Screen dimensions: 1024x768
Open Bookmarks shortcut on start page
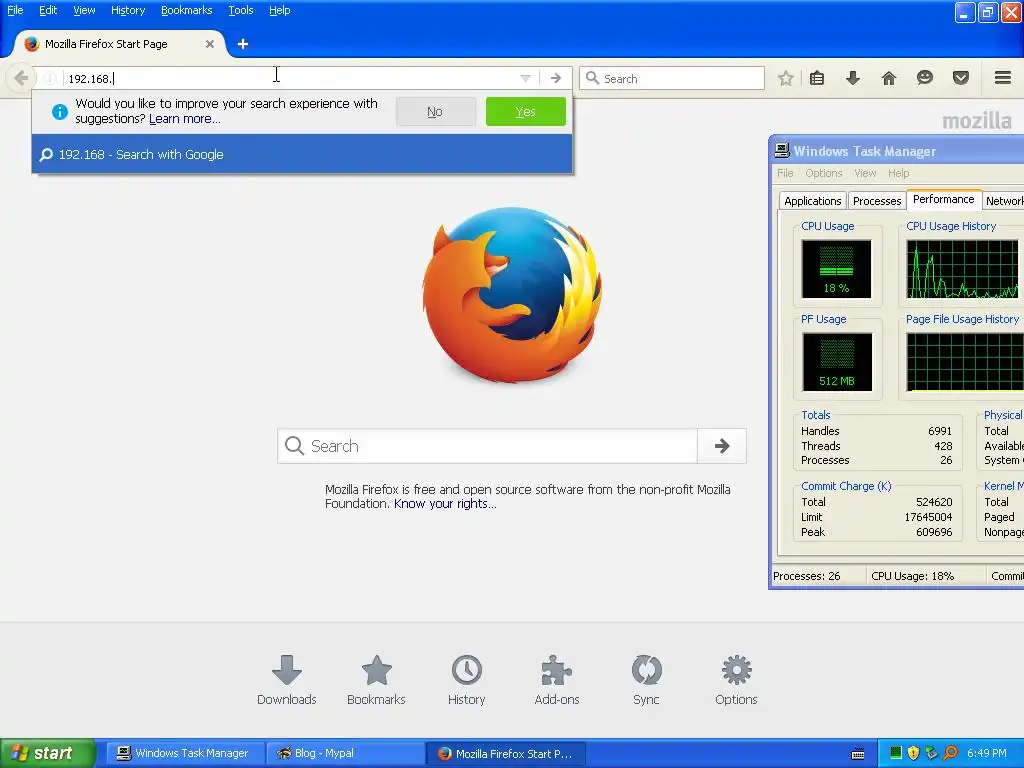(x=376, y=680)
